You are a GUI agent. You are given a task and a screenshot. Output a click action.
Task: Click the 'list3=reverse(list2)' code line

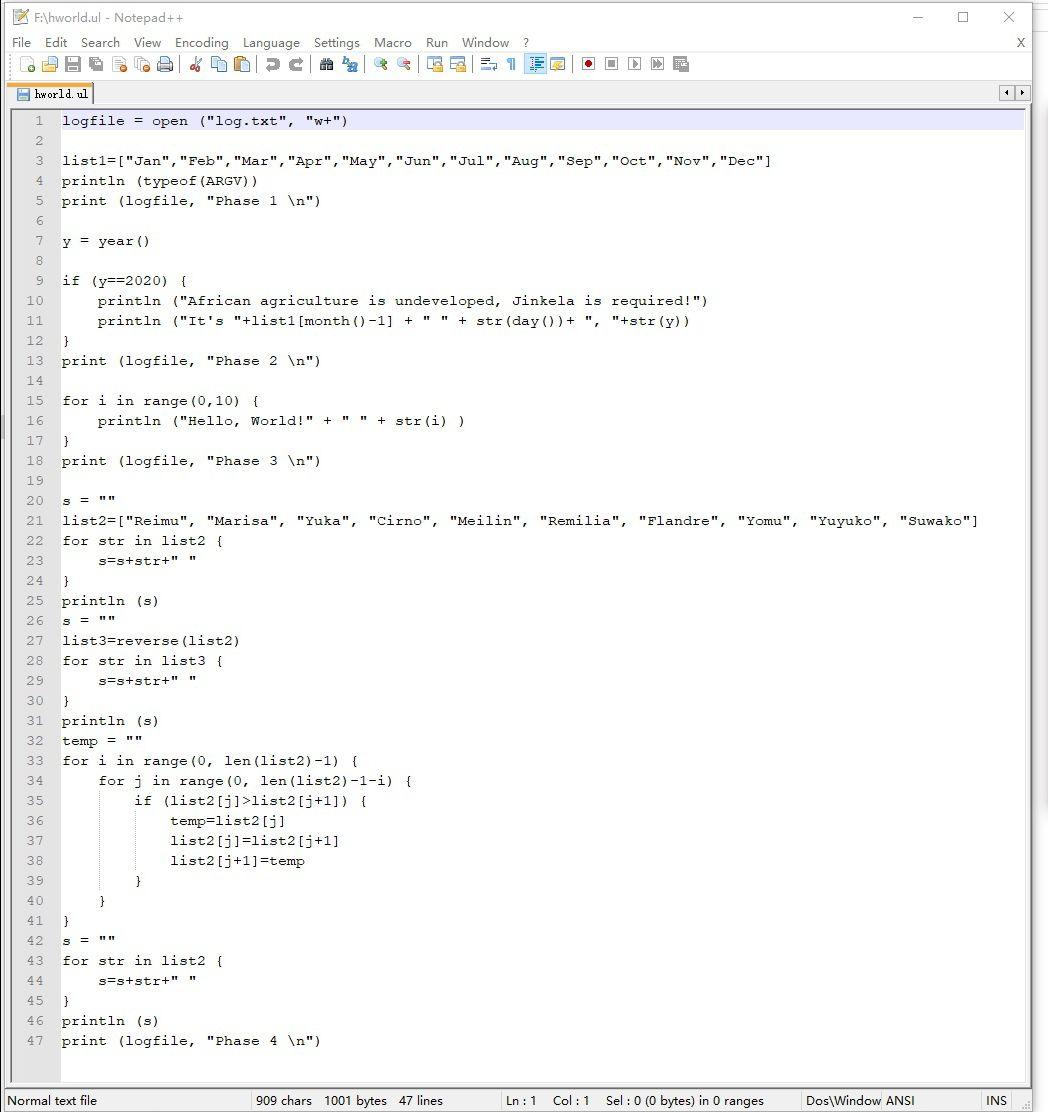click(x=151, y=640)
